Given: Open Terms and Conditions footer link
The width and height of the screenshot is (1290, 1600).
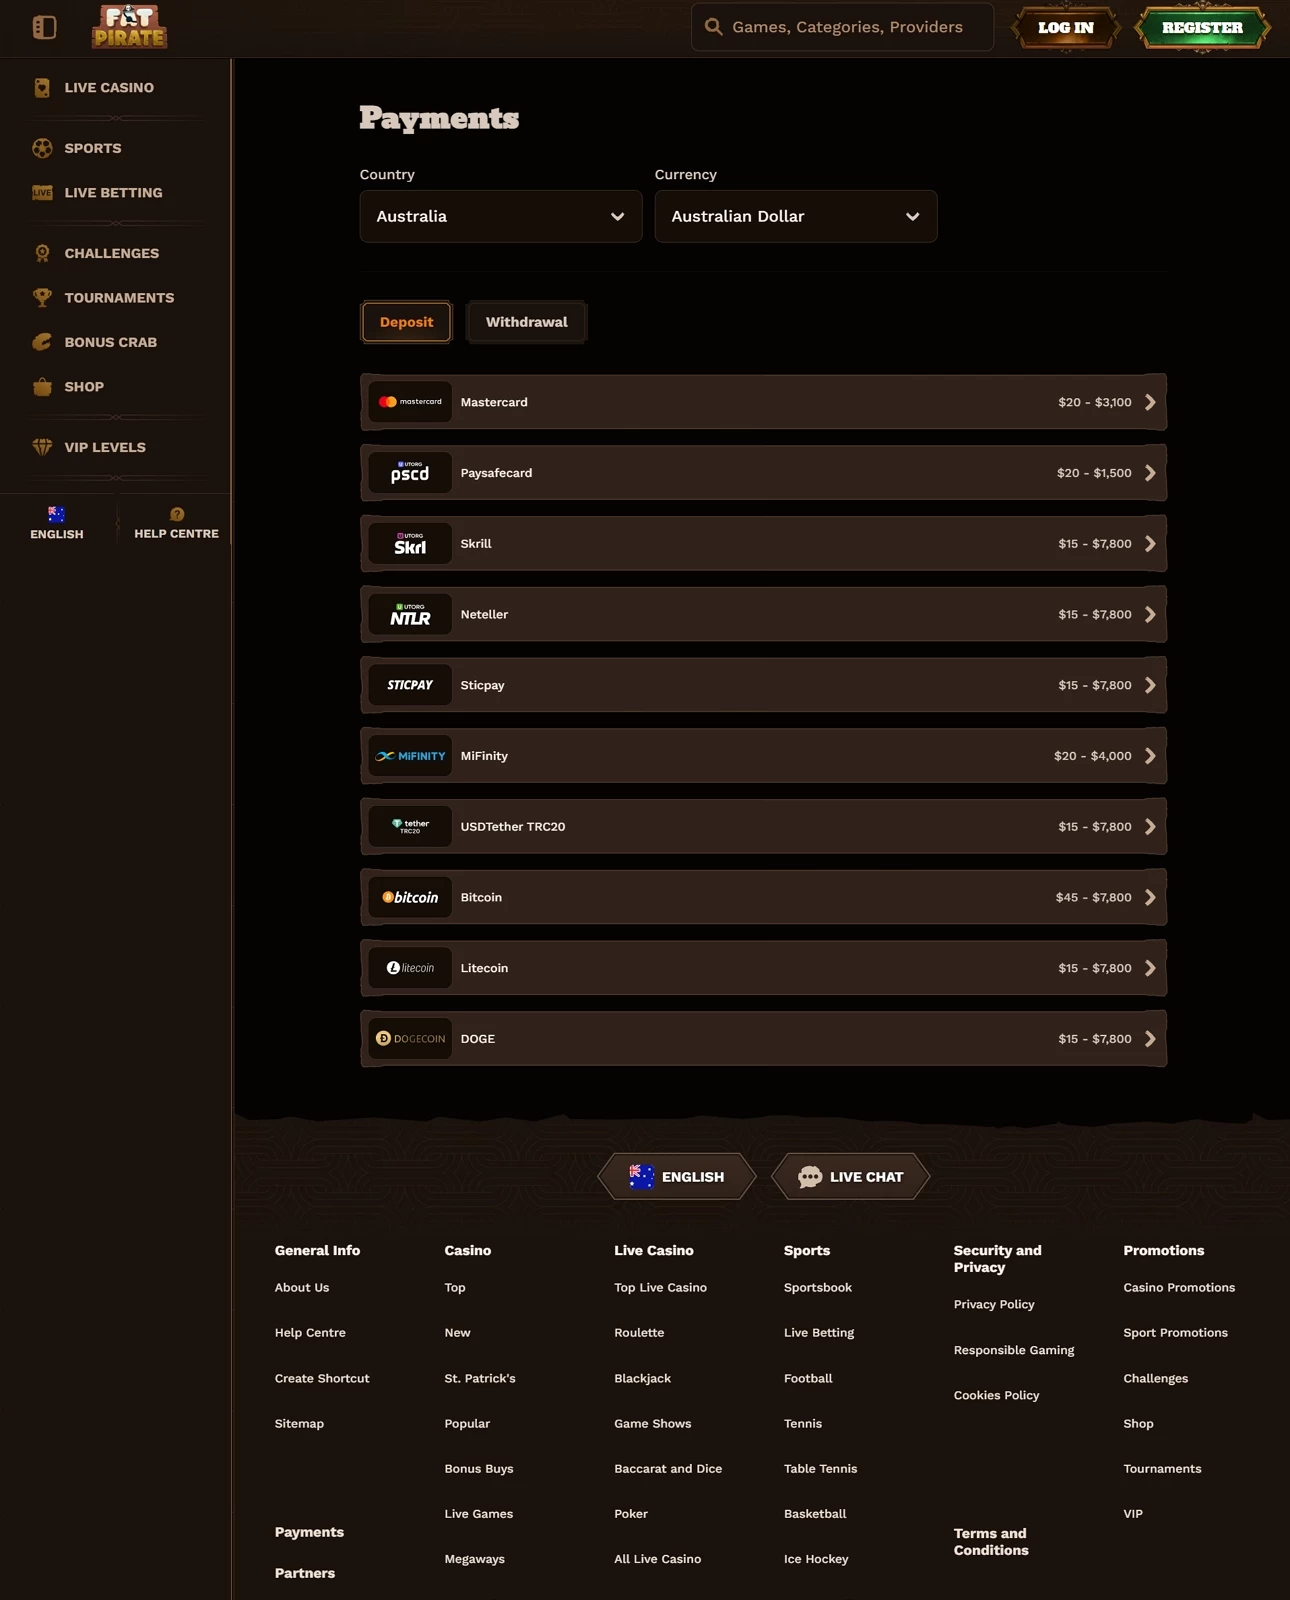Looking at the screenshot, I should click(991, 1542).
